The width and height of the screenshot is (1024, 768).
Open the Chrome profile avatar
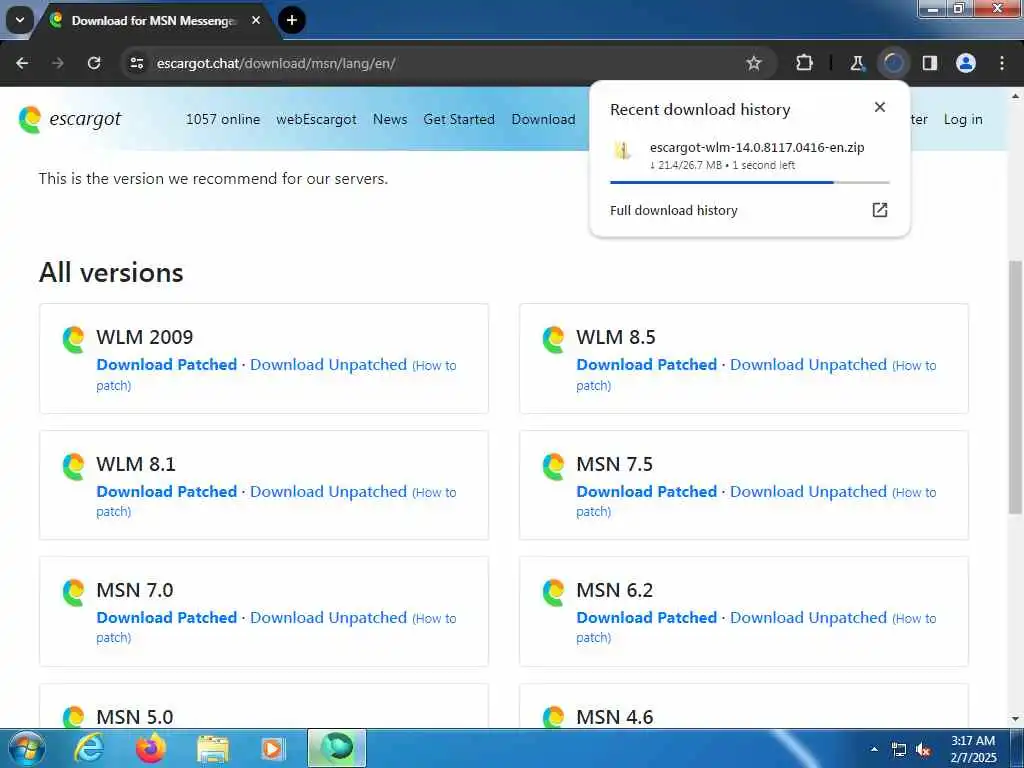(966, 63)
